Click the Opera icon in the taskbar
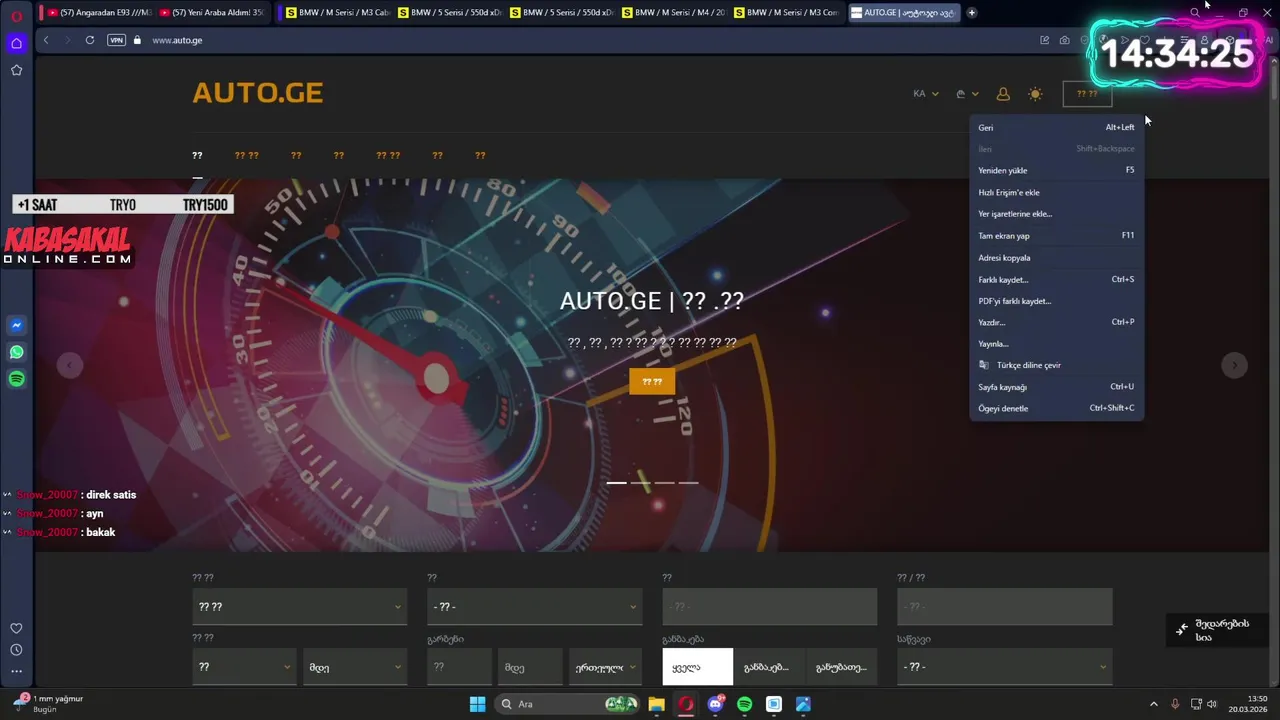 tap(686, 704)
